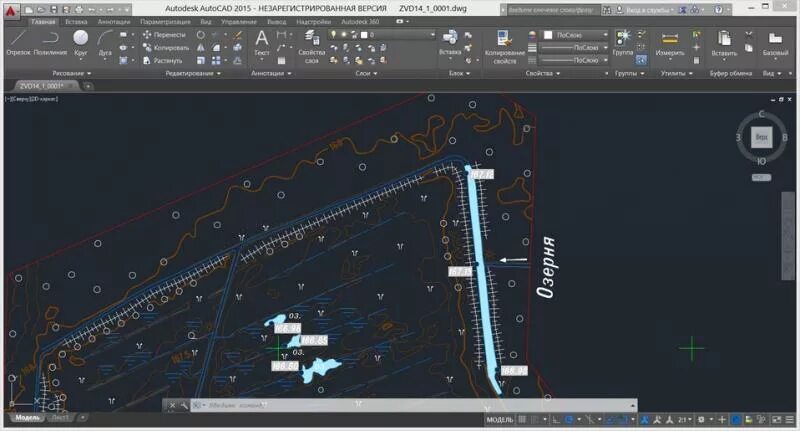The height and width of the screenshot is (431, 800).
Task: Toggle polar tracking in status bar
Action: click(x=569, y=419)
